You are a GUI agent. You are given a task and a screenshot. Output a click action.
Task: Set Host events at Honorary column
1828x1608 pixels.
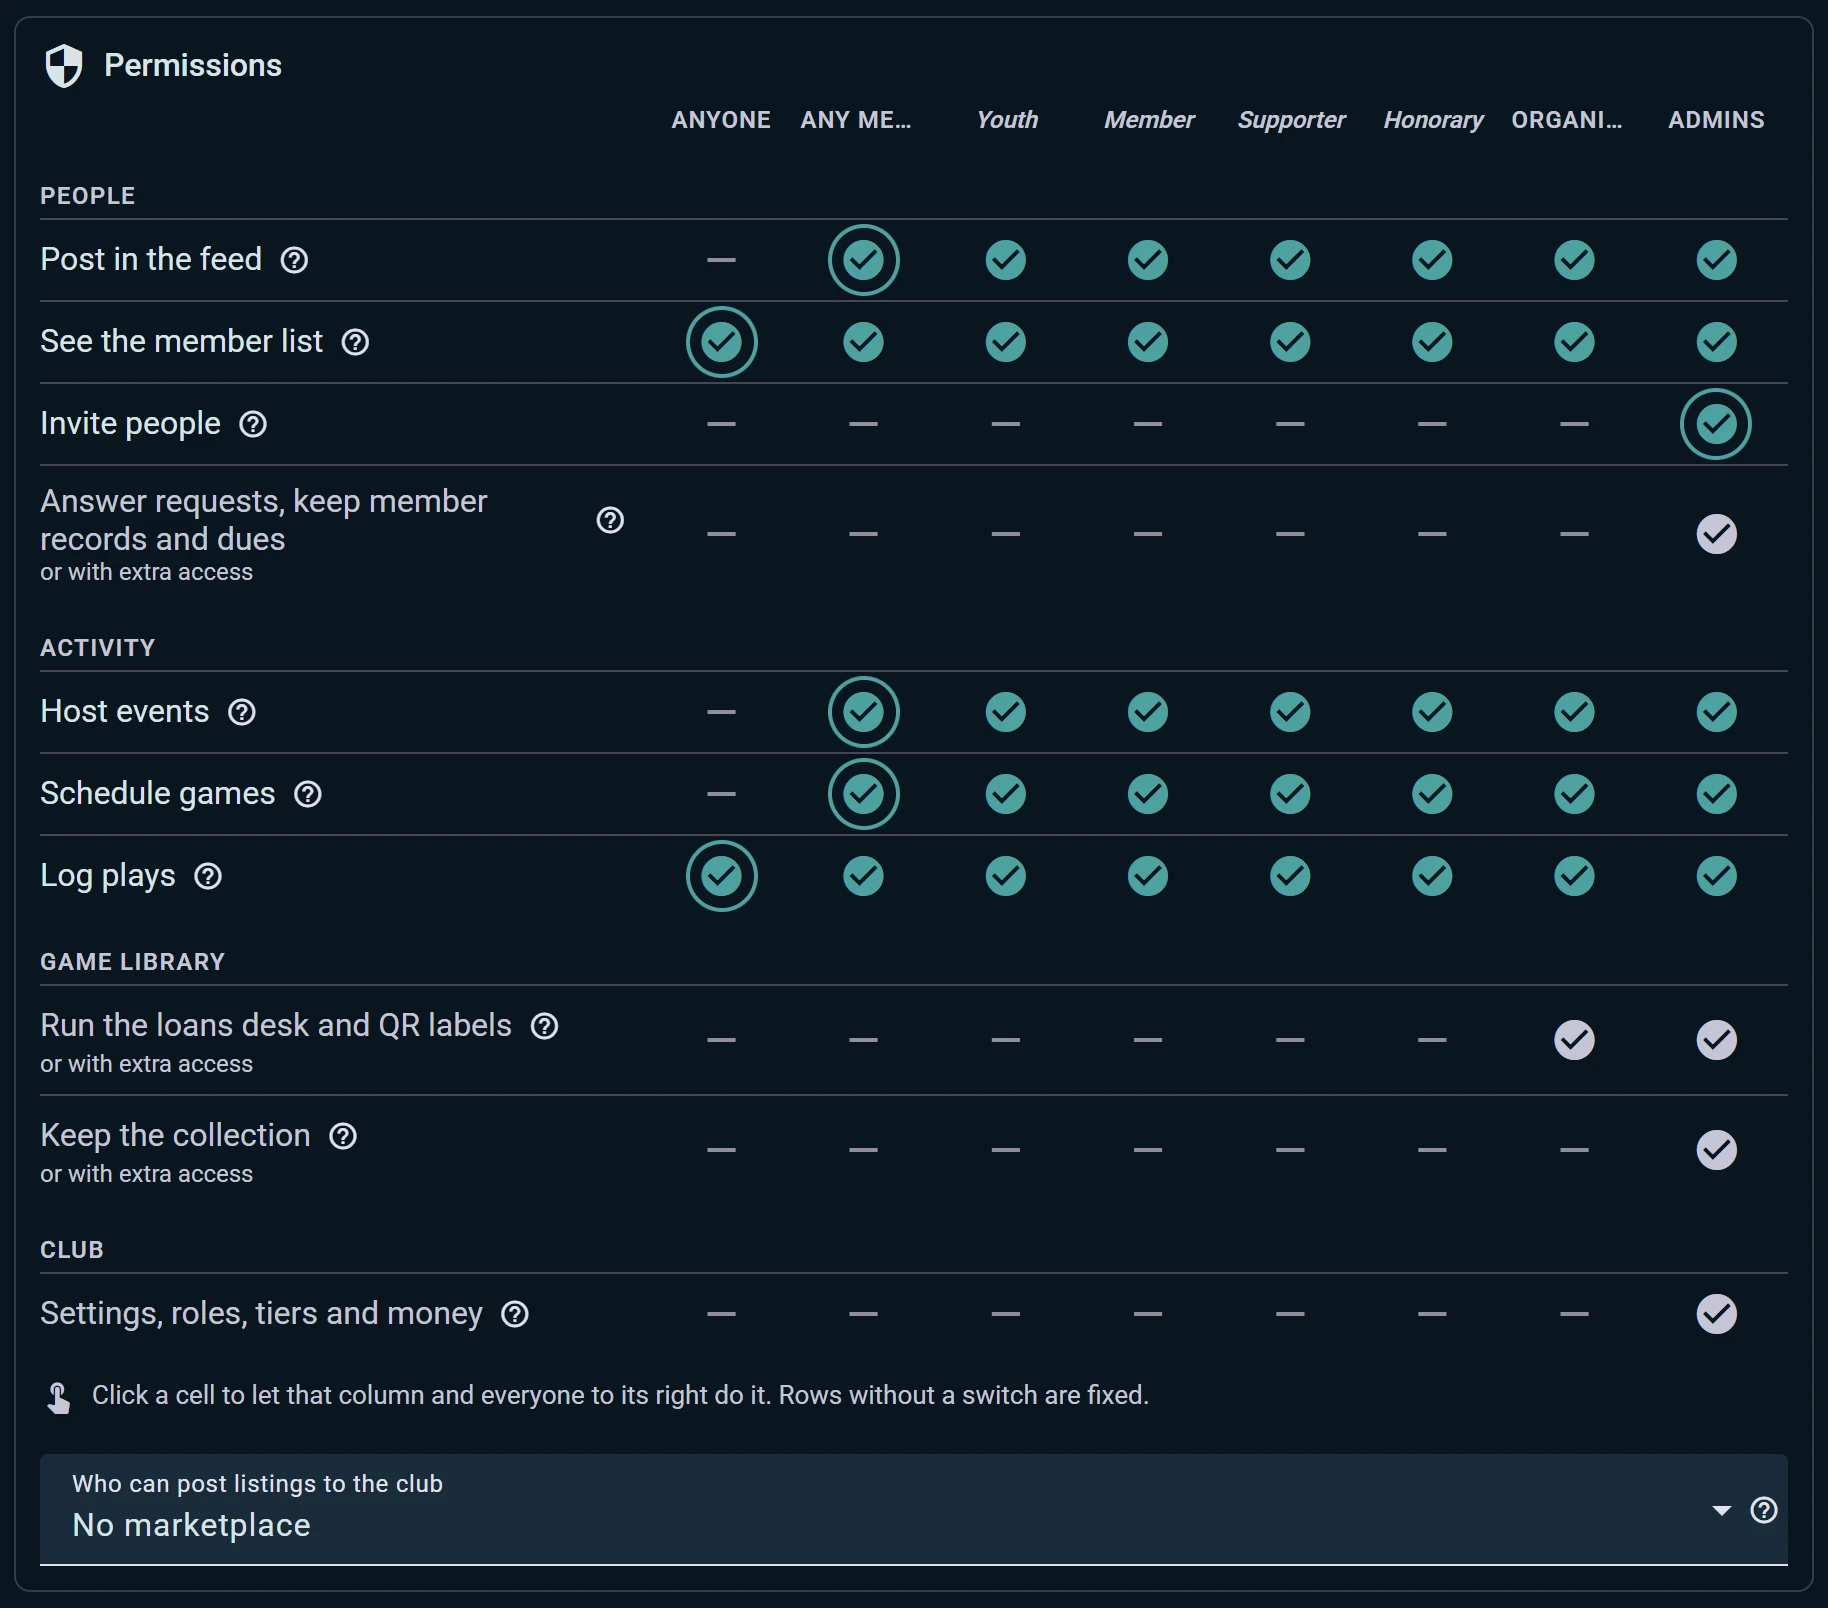click(1432, 712)
